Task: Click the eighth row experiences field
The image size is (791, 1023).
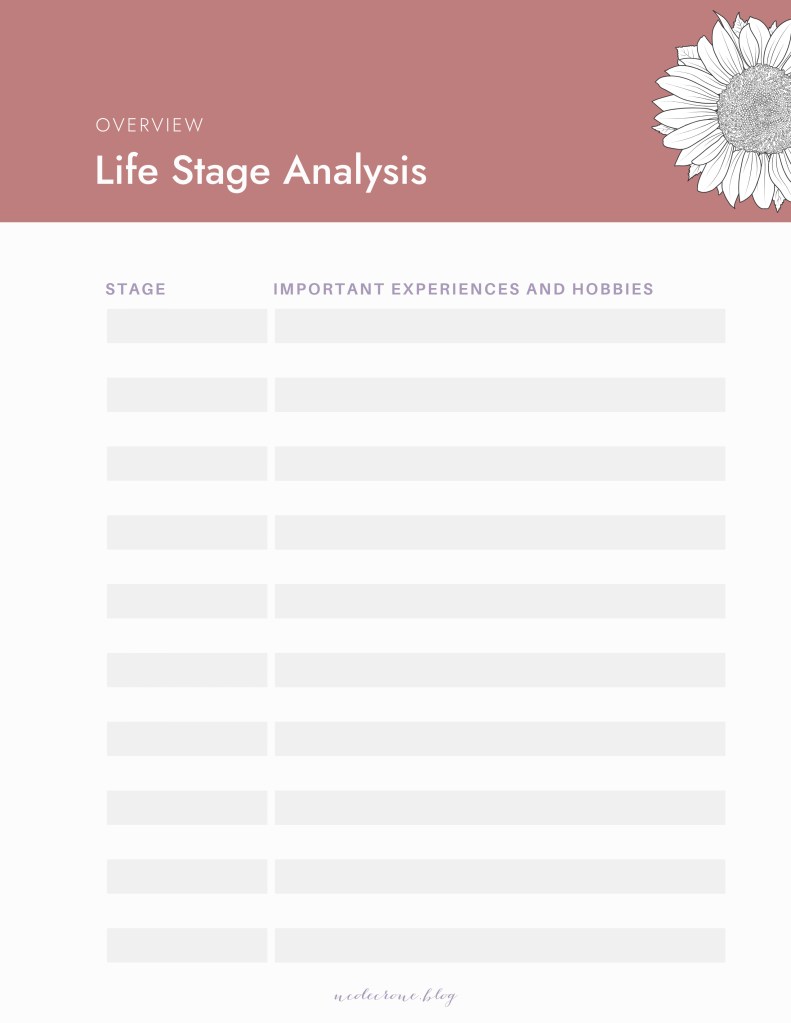Action: click(x=500, y=808)
